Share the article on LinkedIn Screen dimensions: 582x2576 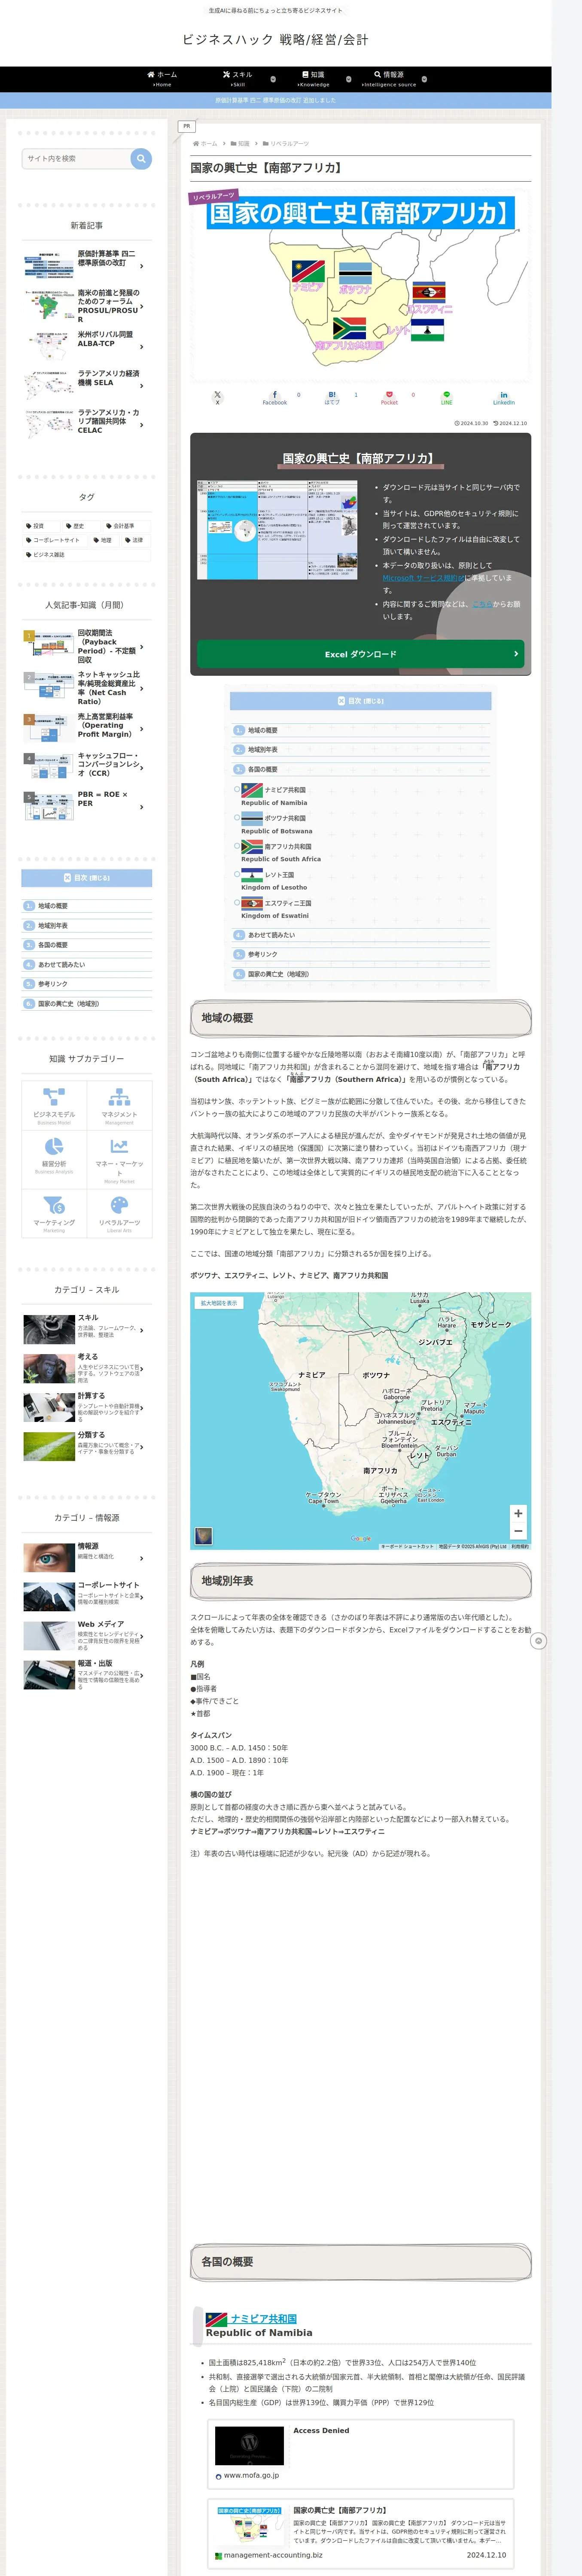pos(503,398)
